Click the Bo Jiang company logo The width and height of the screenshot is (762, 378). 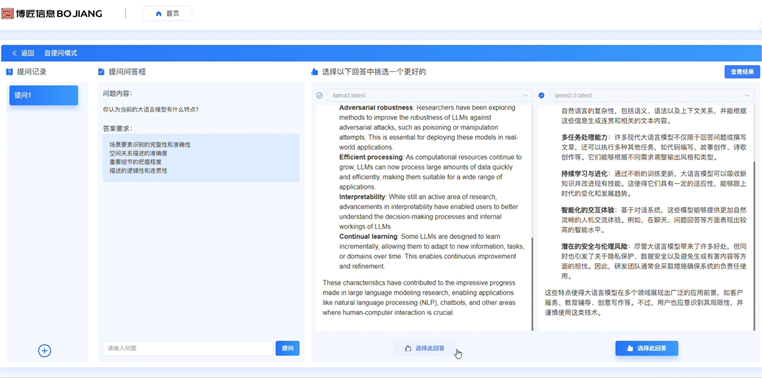[52, 14]
